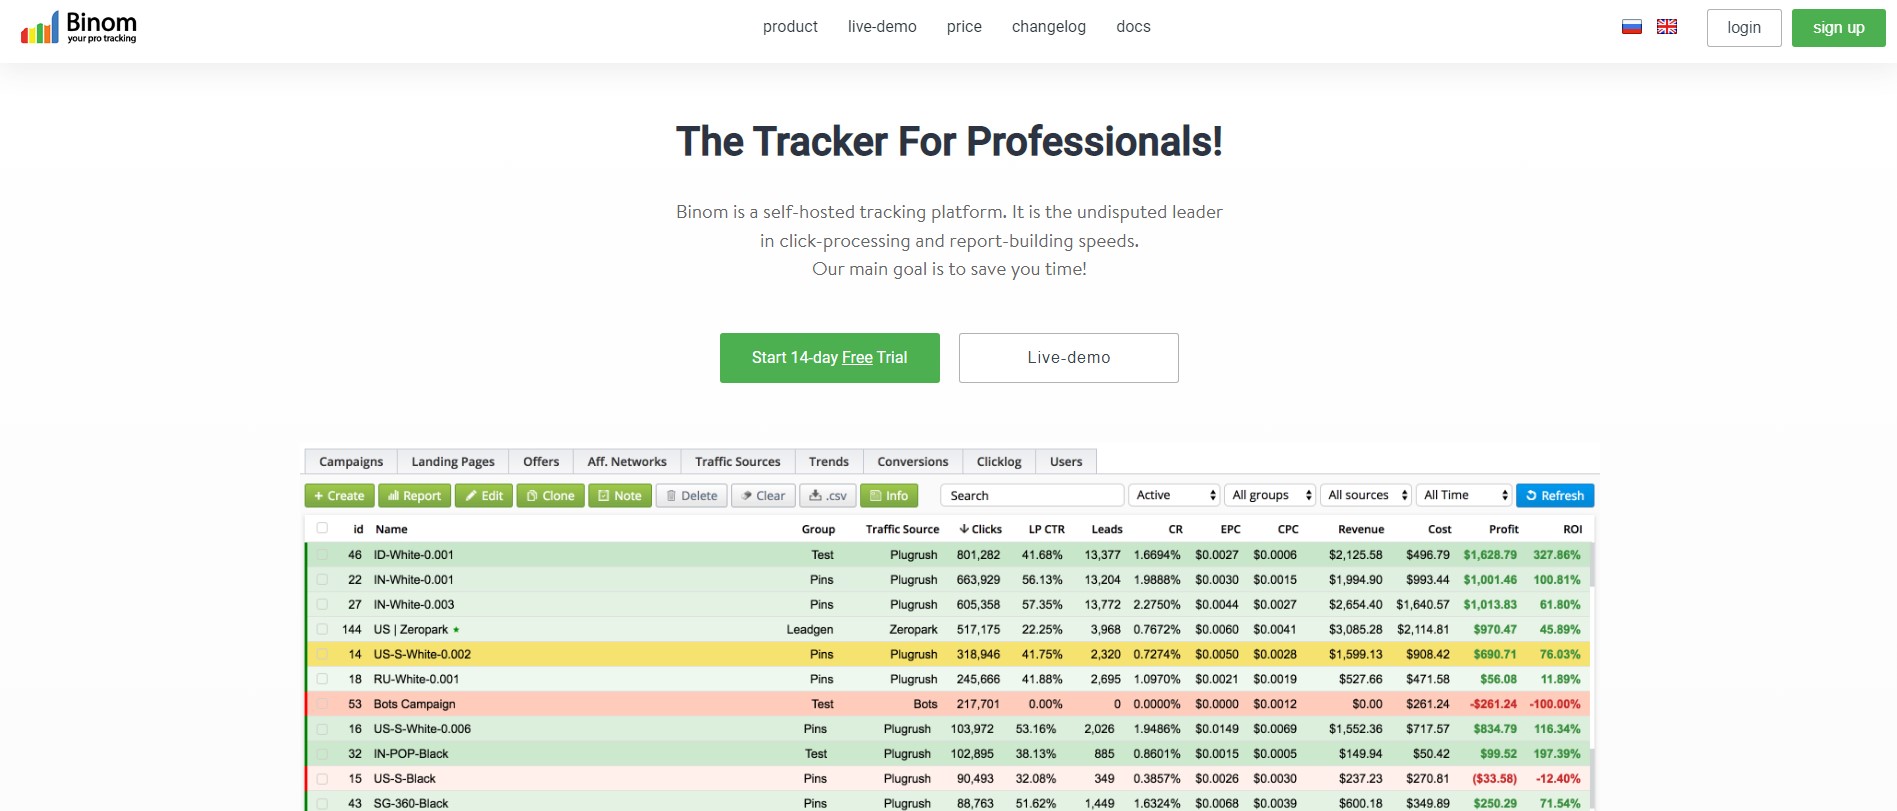Click the Edit pencil button
The width and height of the screenshot is (1897, 811).
tap(484, 496)
